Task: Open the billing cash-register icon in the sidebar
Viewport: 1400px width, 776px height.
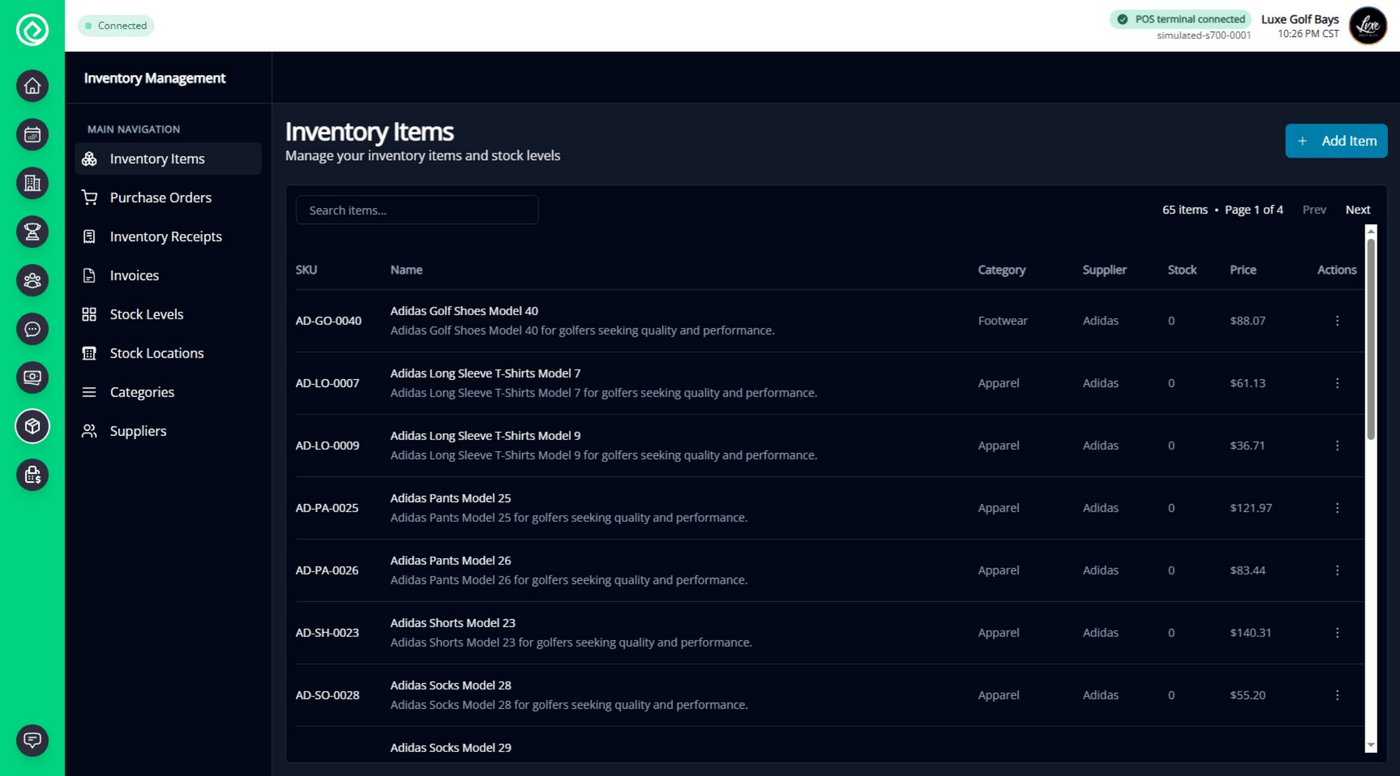Action: (33, 475)
